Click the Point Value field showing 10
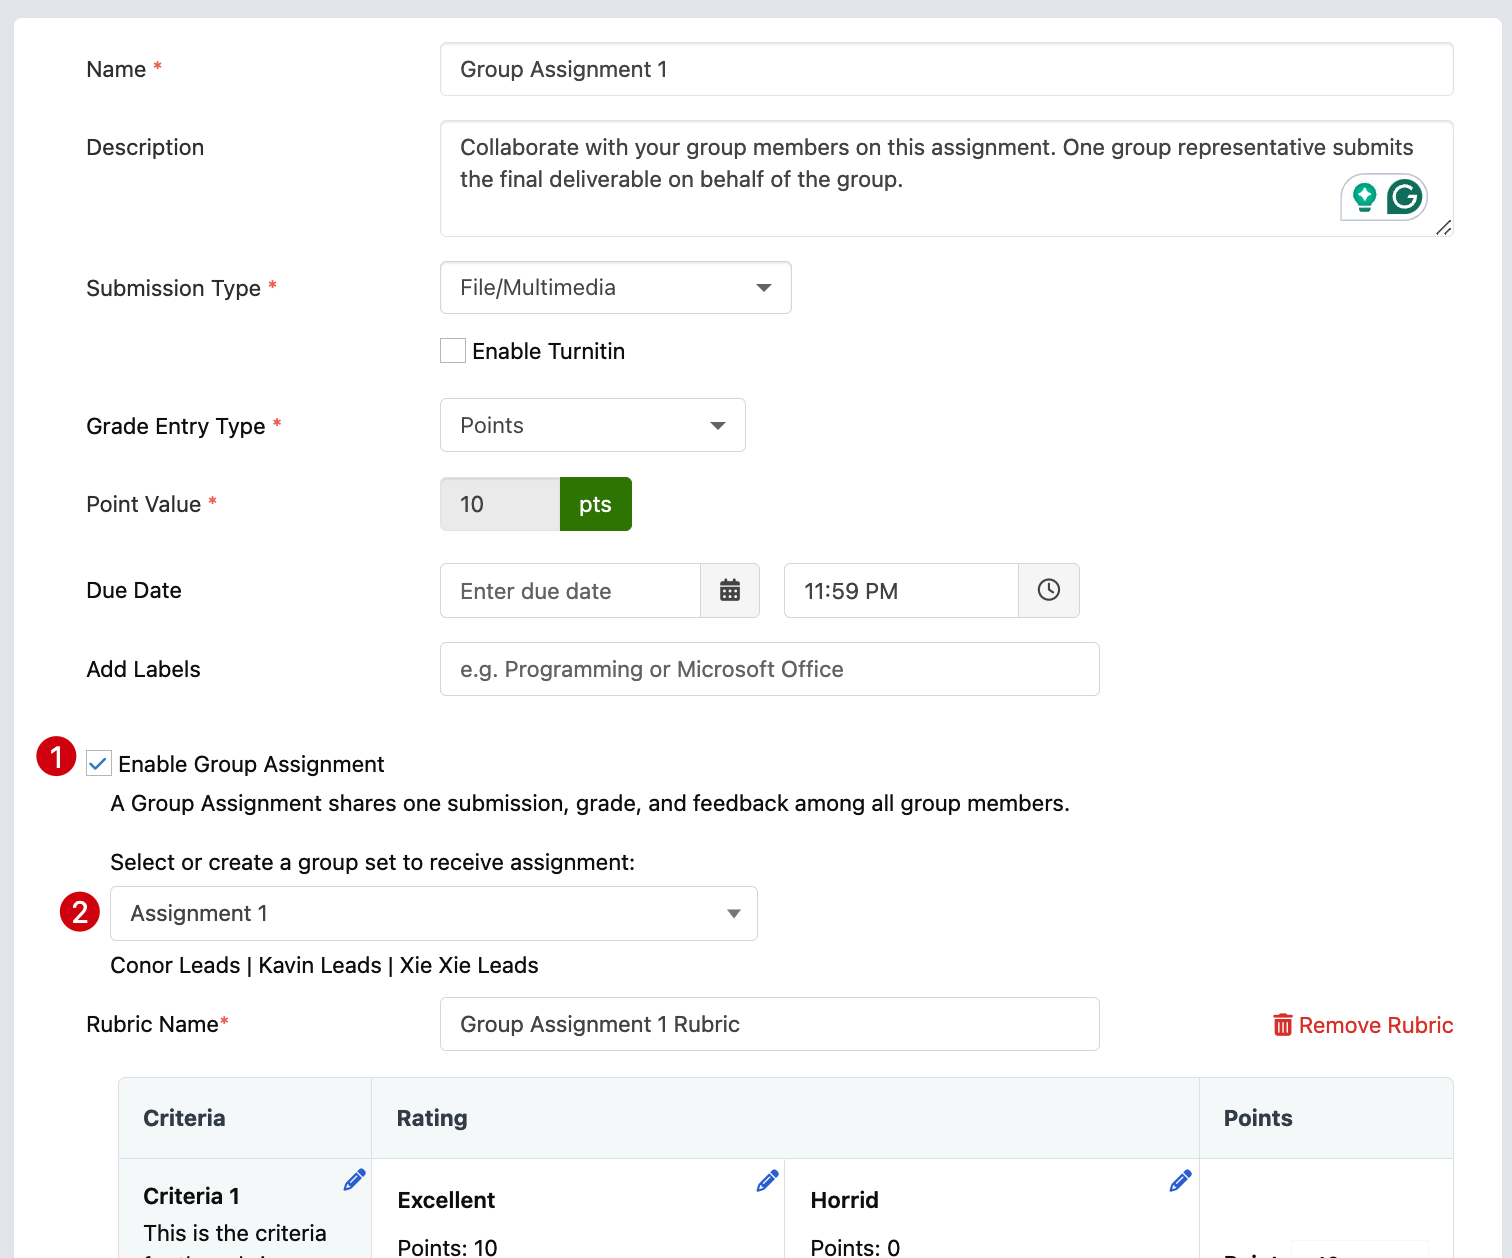This screenshot has width=1512, height=1258. 500,504
